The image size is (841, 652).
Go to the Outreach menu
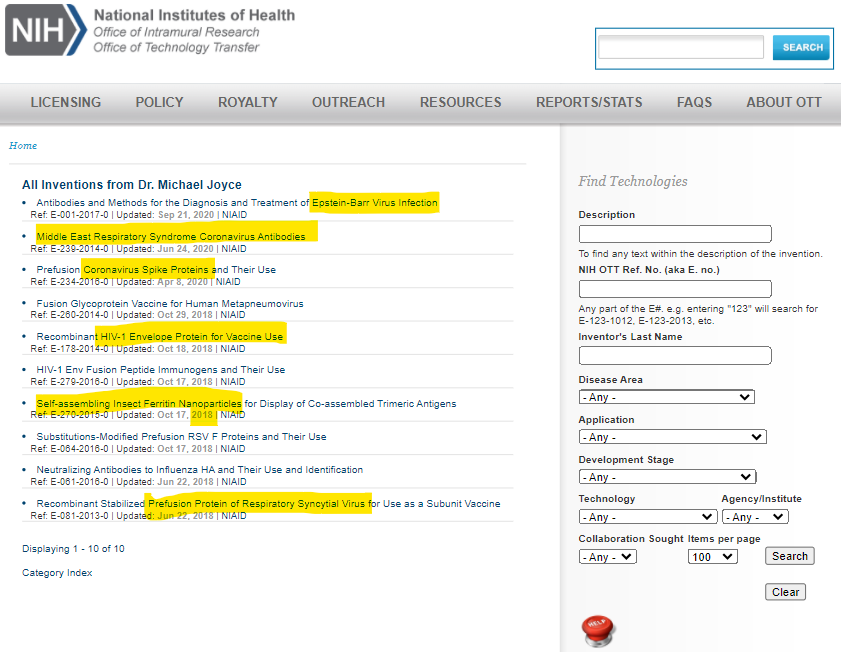(x=349, y=102)
